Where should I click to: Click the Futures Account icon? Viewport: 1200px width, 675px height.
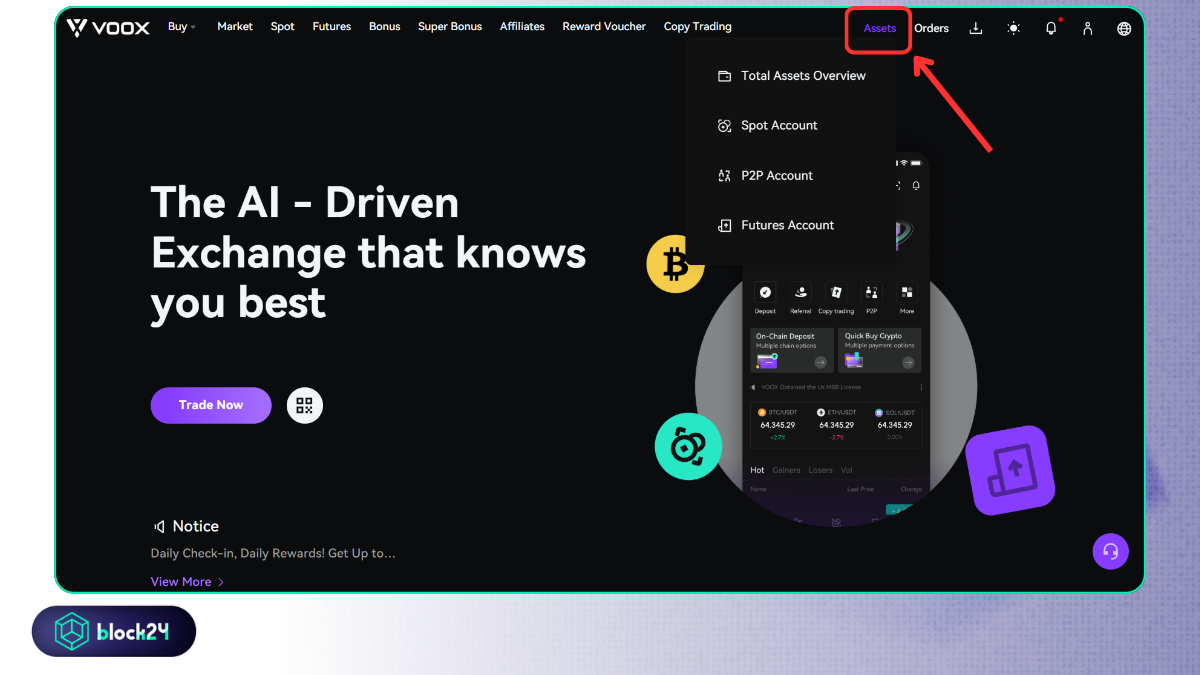click(725, 226)
